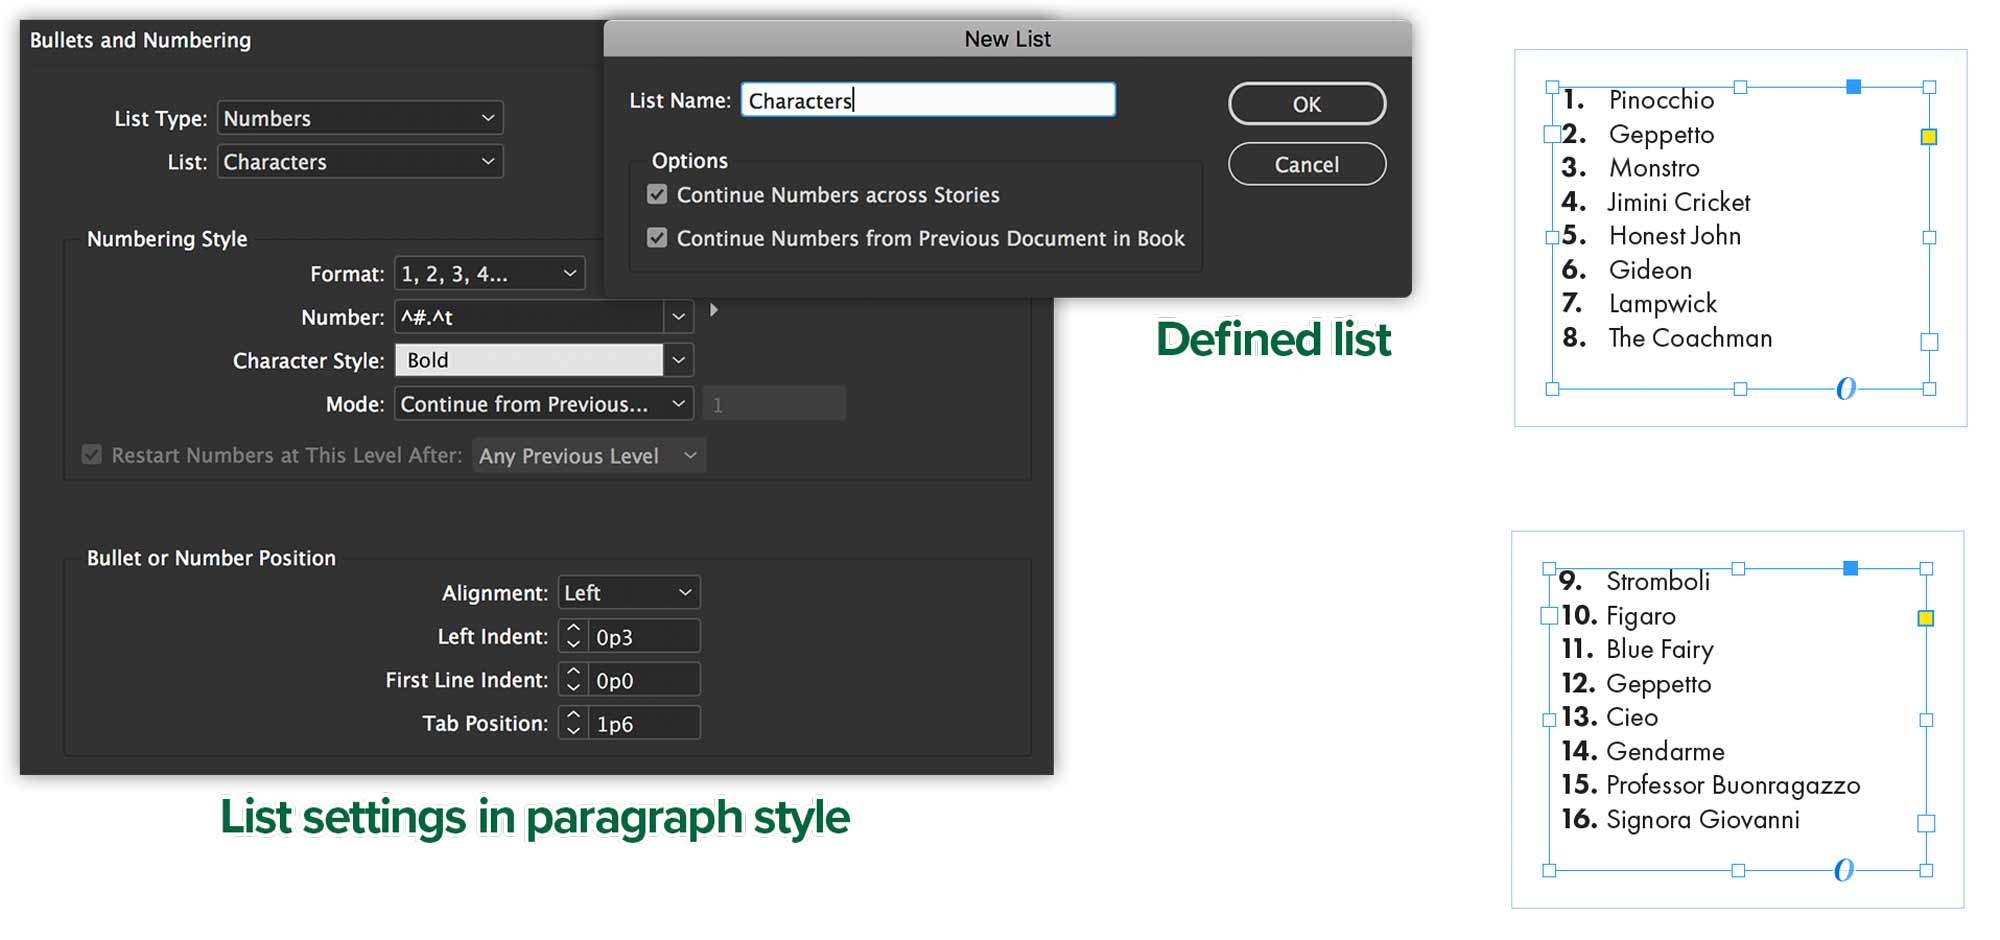This screenshot has width=2000, height=940.
Task: Click Cancel in the New List dialog
Action: 1307,164
